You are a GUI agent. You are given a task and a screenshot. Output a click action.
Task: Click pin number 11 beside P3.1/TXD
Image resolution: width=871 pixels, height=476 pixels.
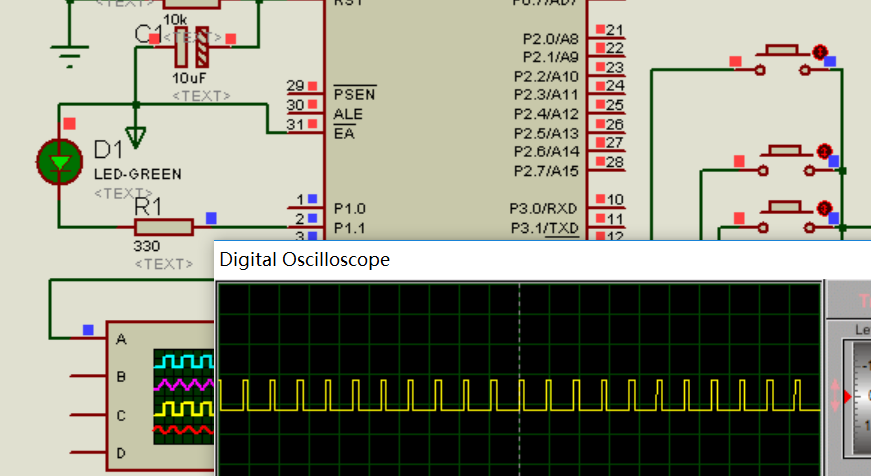(615, 219)
